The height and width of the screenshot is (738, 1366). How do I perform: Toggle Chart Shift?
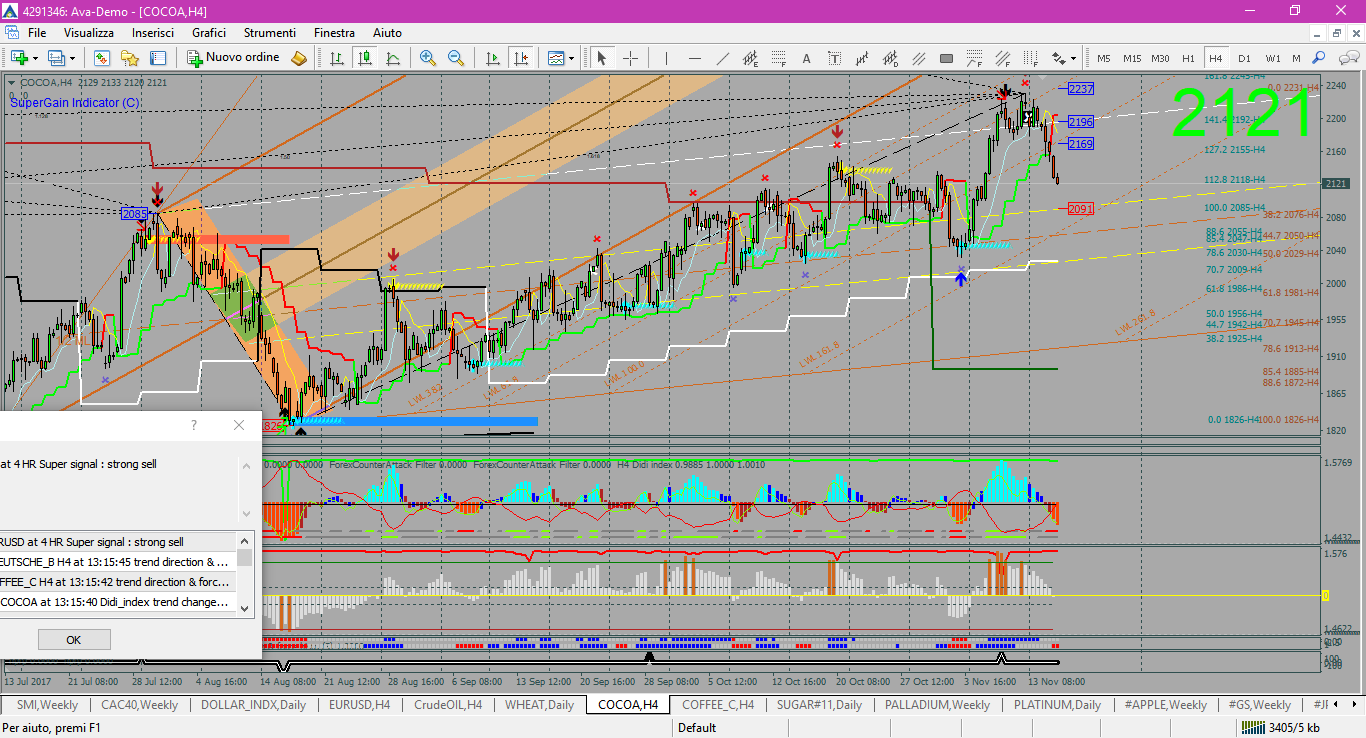click(x=520, y=58)
